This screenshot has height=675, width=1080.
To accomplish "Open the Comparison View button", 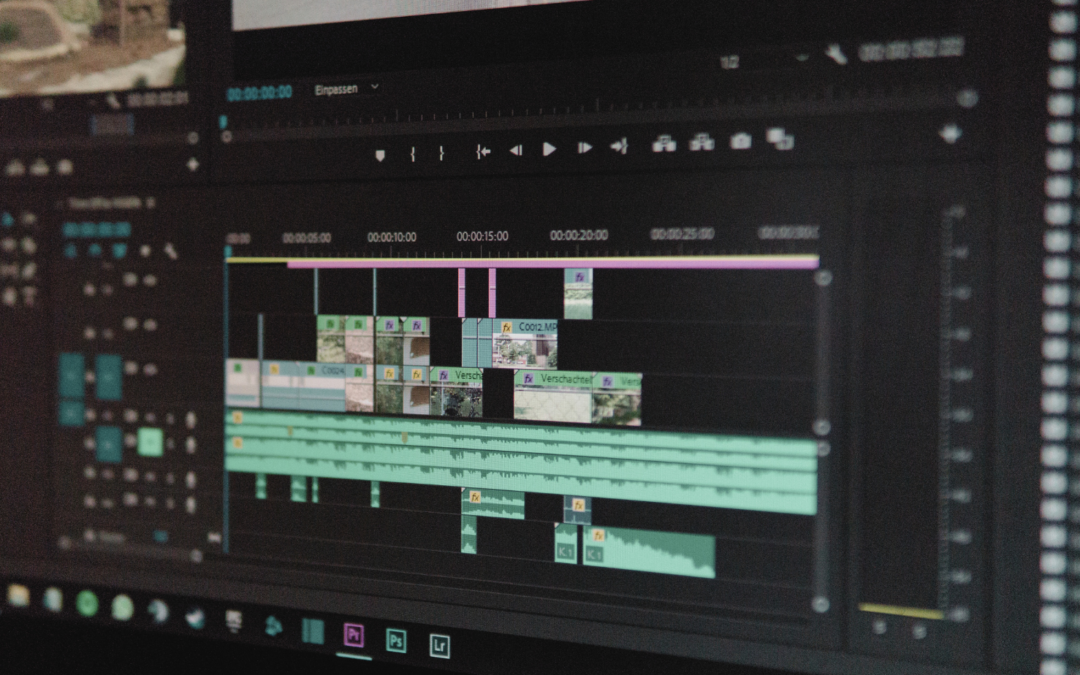I will 780,138.
